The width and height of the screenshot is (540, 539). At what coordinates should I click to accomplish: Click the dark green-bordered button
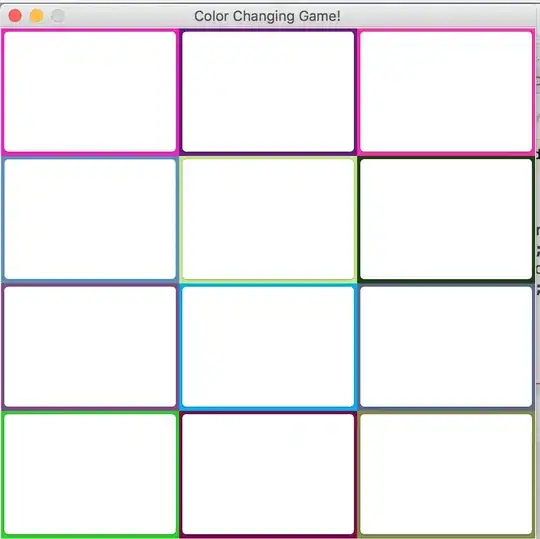click(x=446, y=219)
